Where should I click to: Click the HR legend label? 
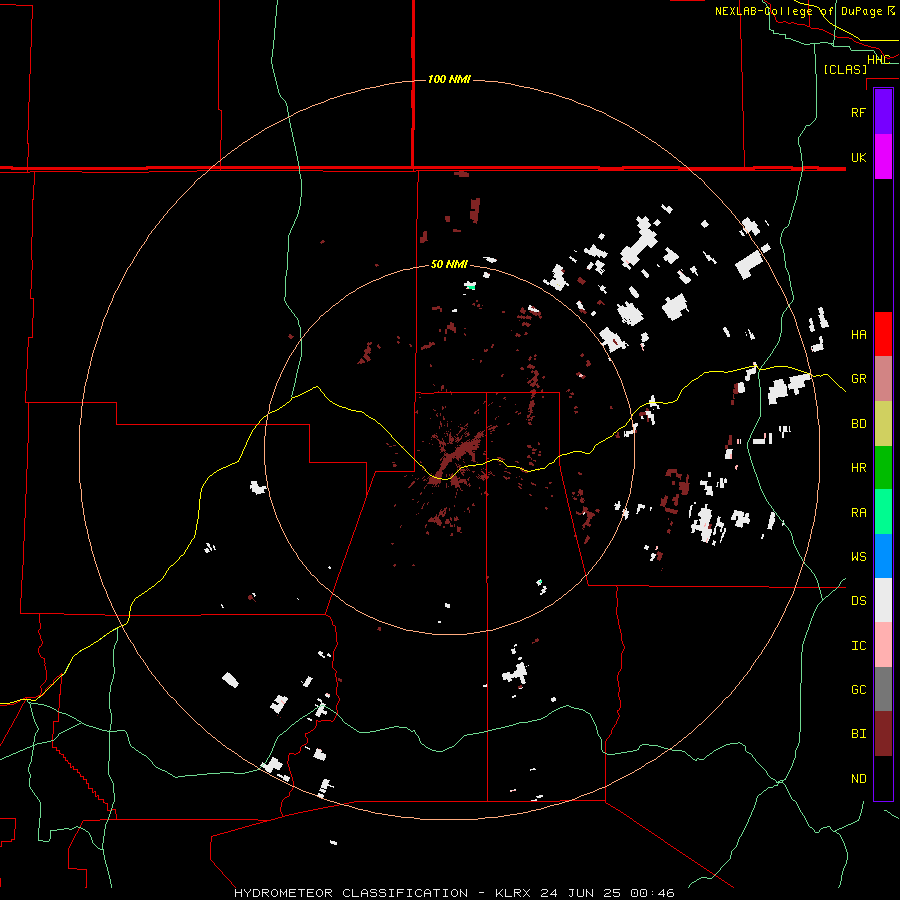[x=858, y=468]
